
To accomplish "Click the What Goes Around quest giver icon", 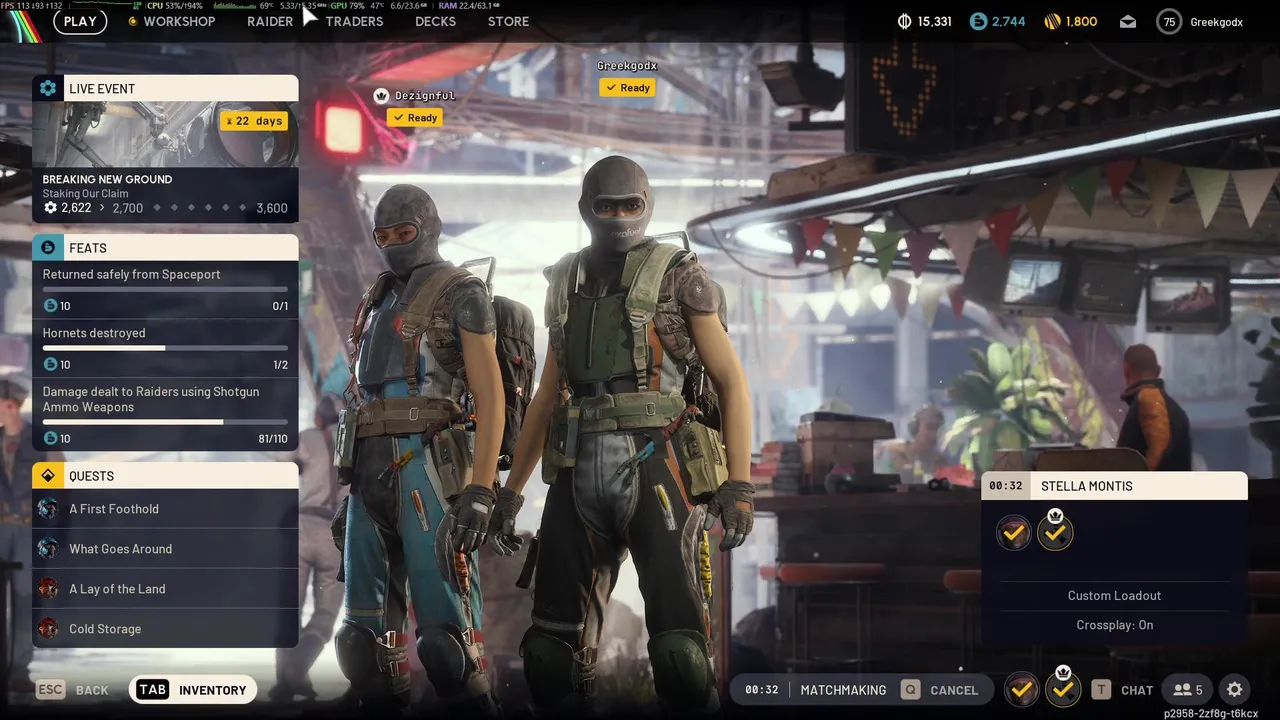I will click(48, 548).
